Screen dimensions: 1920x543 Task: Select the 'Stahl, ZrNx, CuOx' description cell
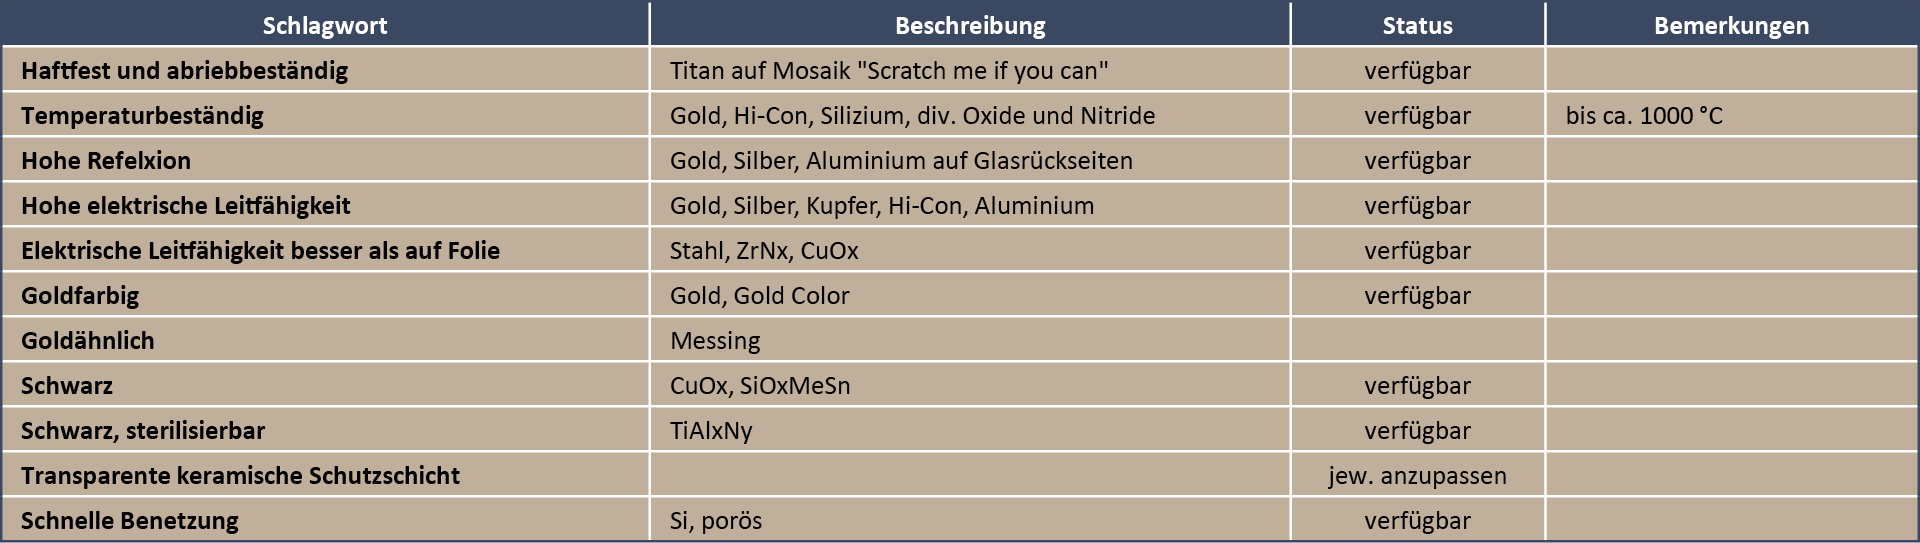pos(970,250)
